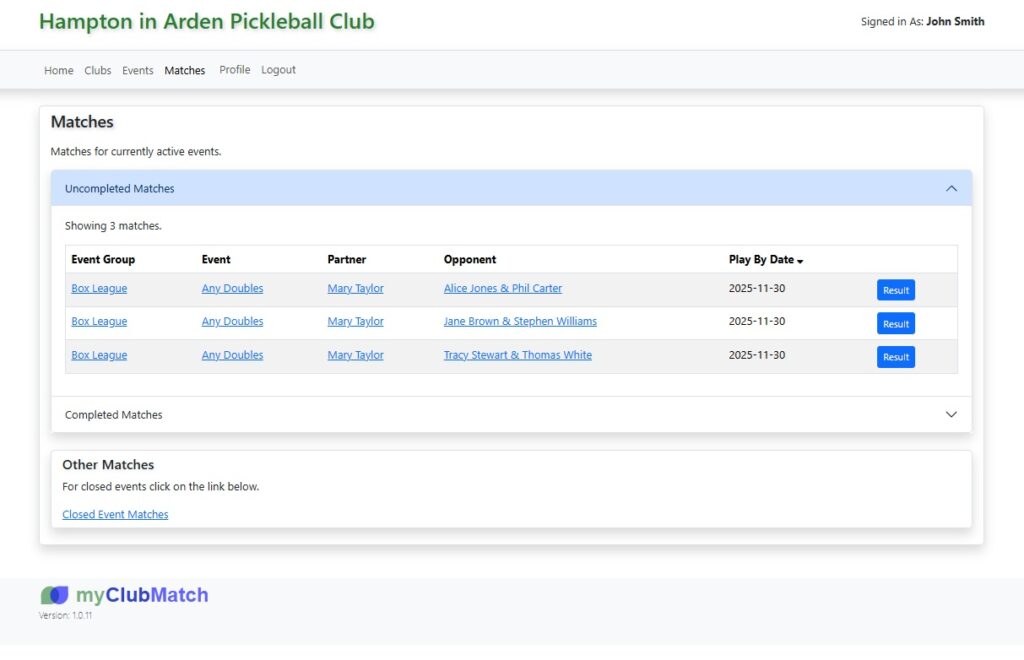
Task: Navigate to the Events page
Action: click(x=138, y=70)
